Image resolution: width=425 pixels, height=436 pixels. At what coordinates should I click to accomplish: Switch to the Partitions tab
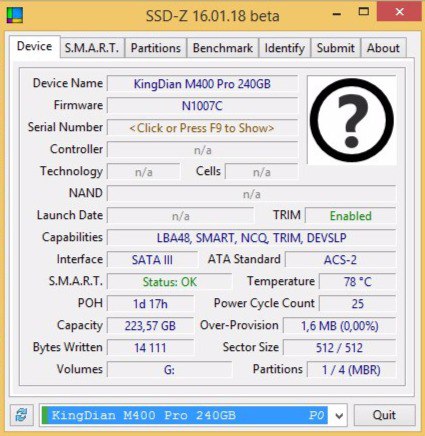click(x=156, y=48)
